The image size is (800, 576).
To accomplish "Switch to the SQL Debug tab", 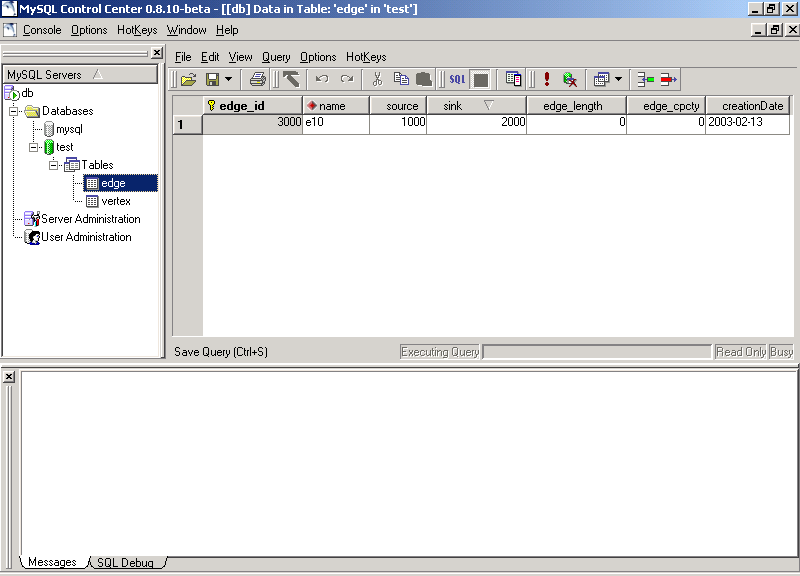I will [x=125, y=562].
